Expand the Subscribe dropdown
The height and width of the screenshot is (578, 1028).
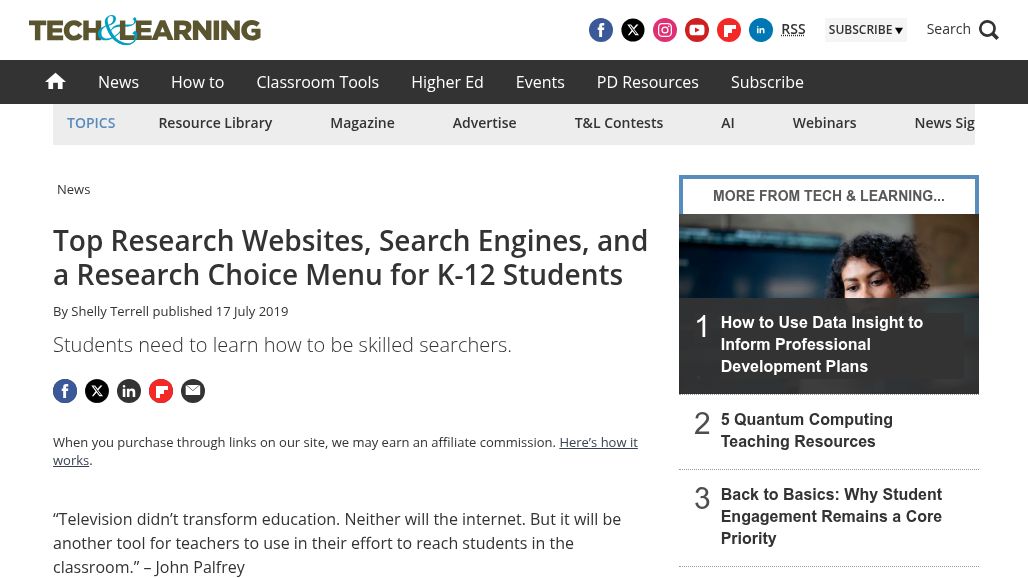[x=865, y=30]
